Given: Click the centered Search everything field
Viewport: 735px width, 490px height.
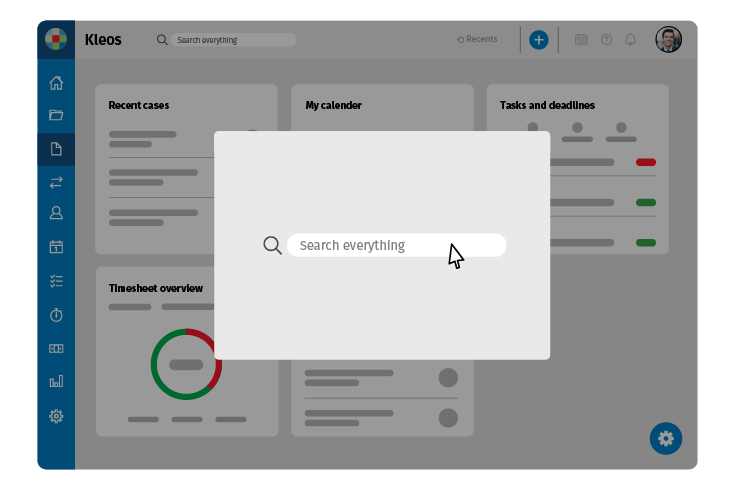Looking at the screenshot, I should point(396,245).
